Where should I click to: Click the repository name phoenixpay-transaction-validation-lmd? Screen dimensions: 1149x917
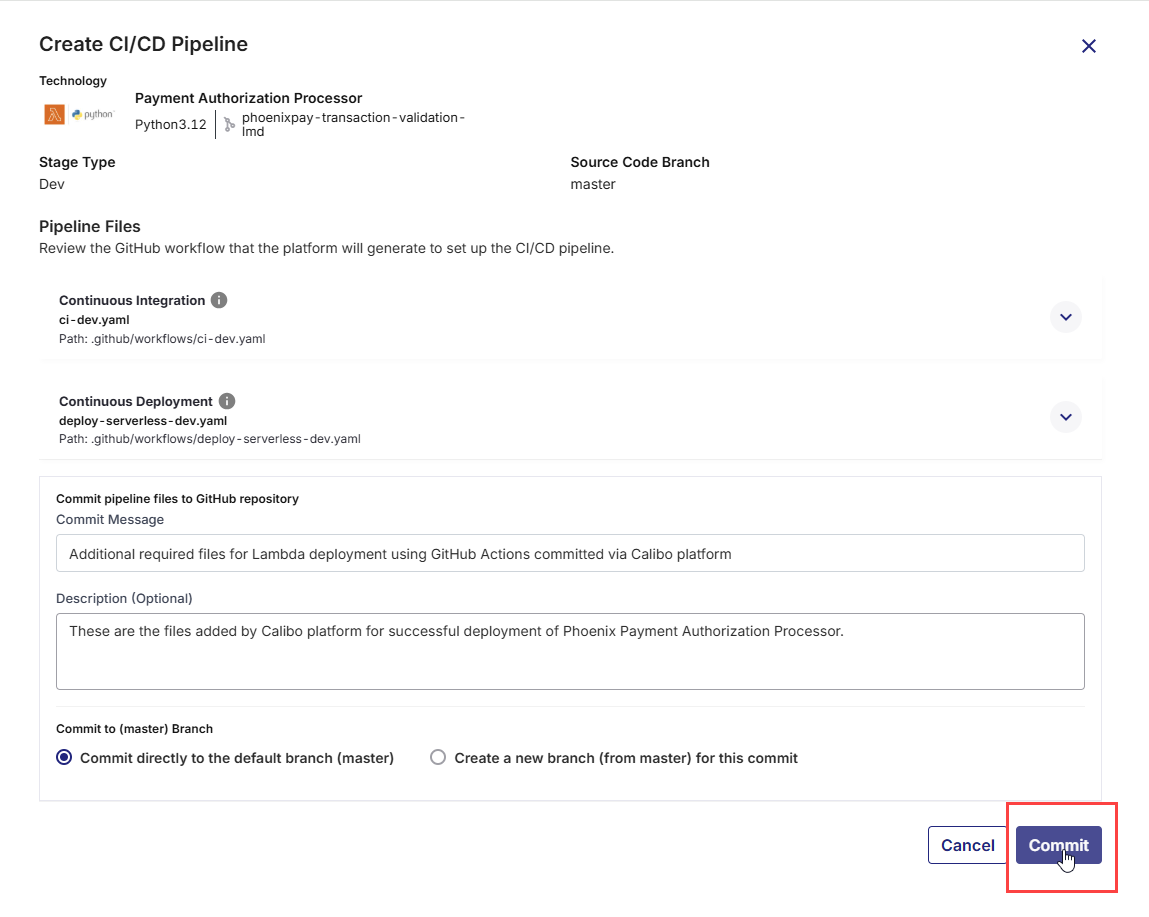click(350, 124)
